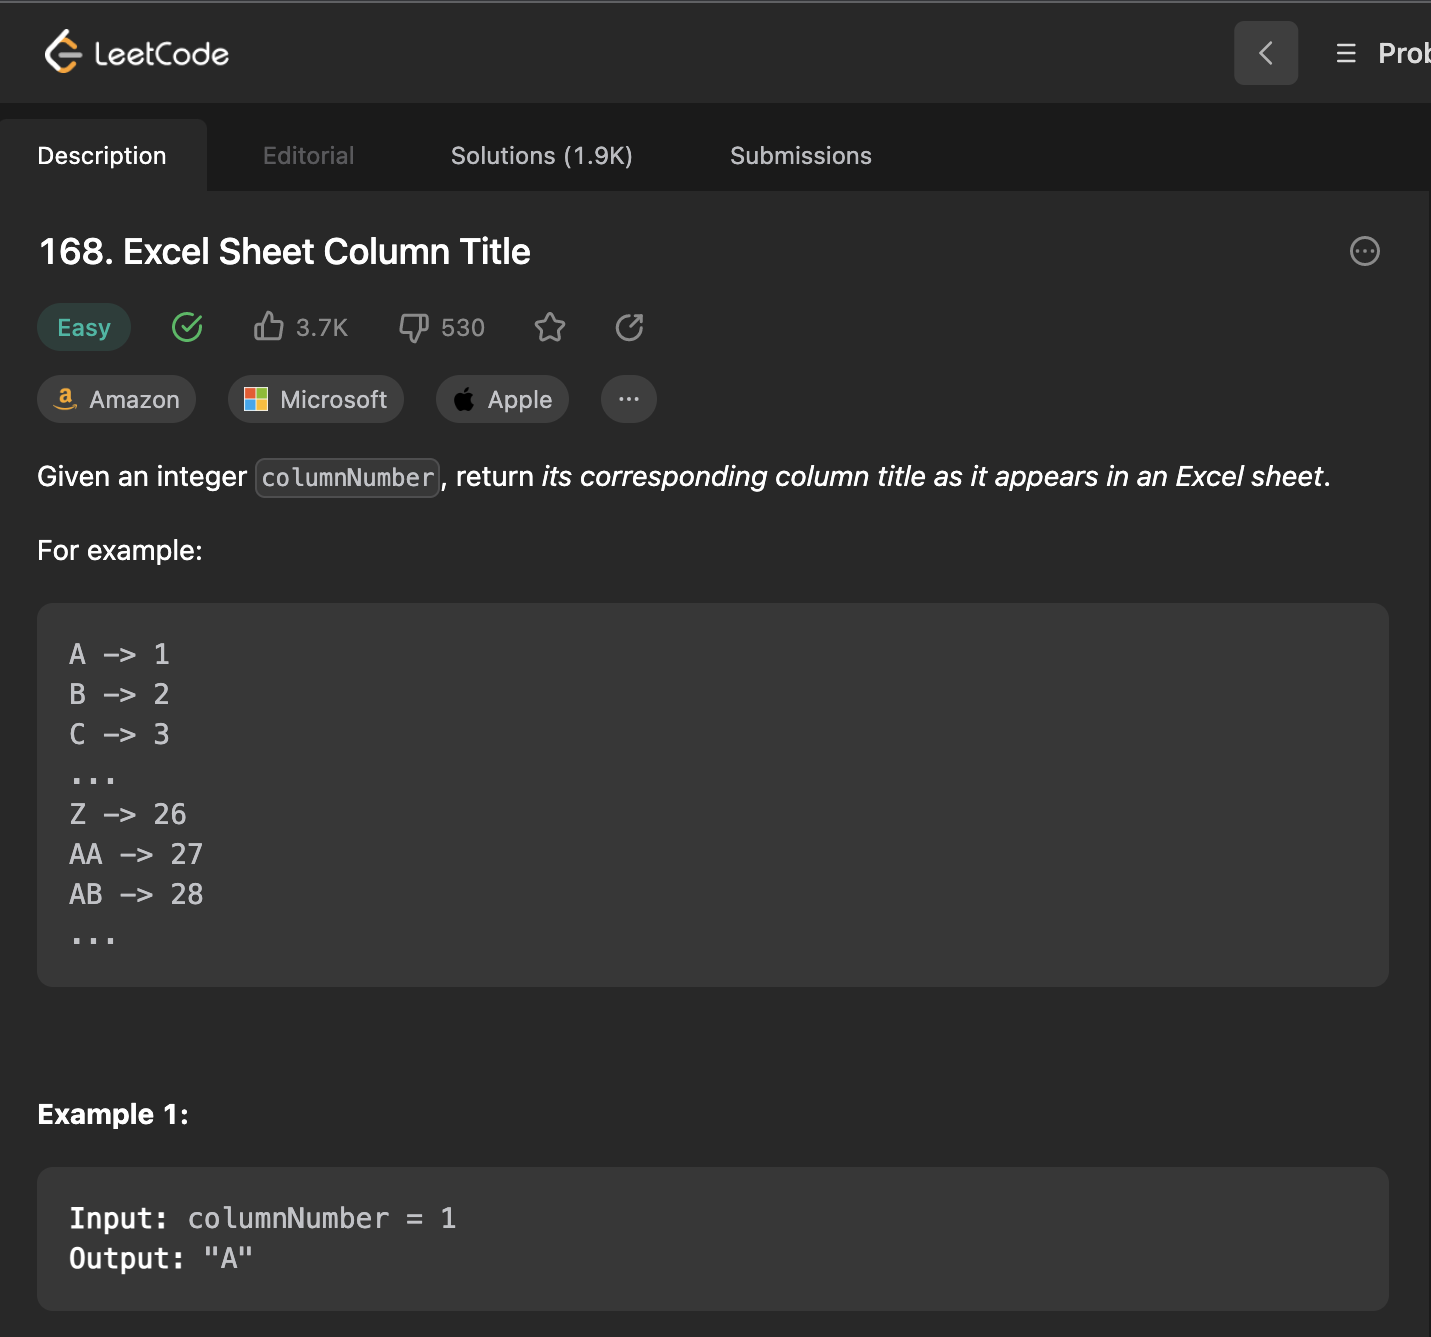Click the Easy difficulty badge
The height and width of the screenshot is (1337, 1431).
(x=84, y=327)
